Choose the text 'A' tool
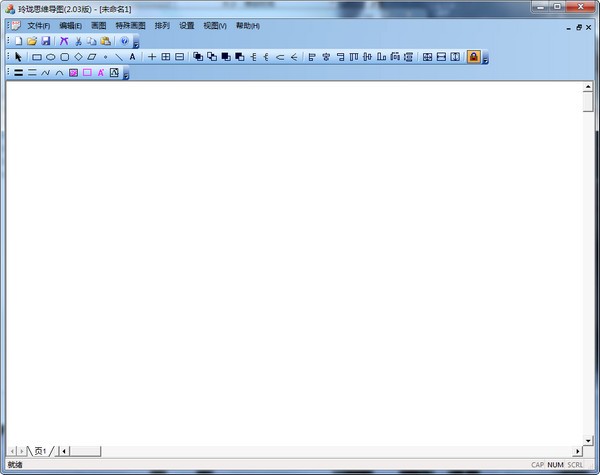This screenshot has height=475, width=600. 132,57
